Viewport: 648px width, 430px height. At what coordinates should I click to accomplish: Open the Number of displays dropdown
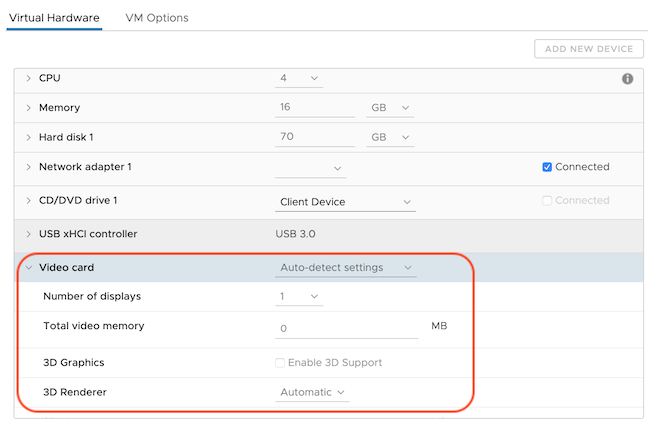click(299, 296)
